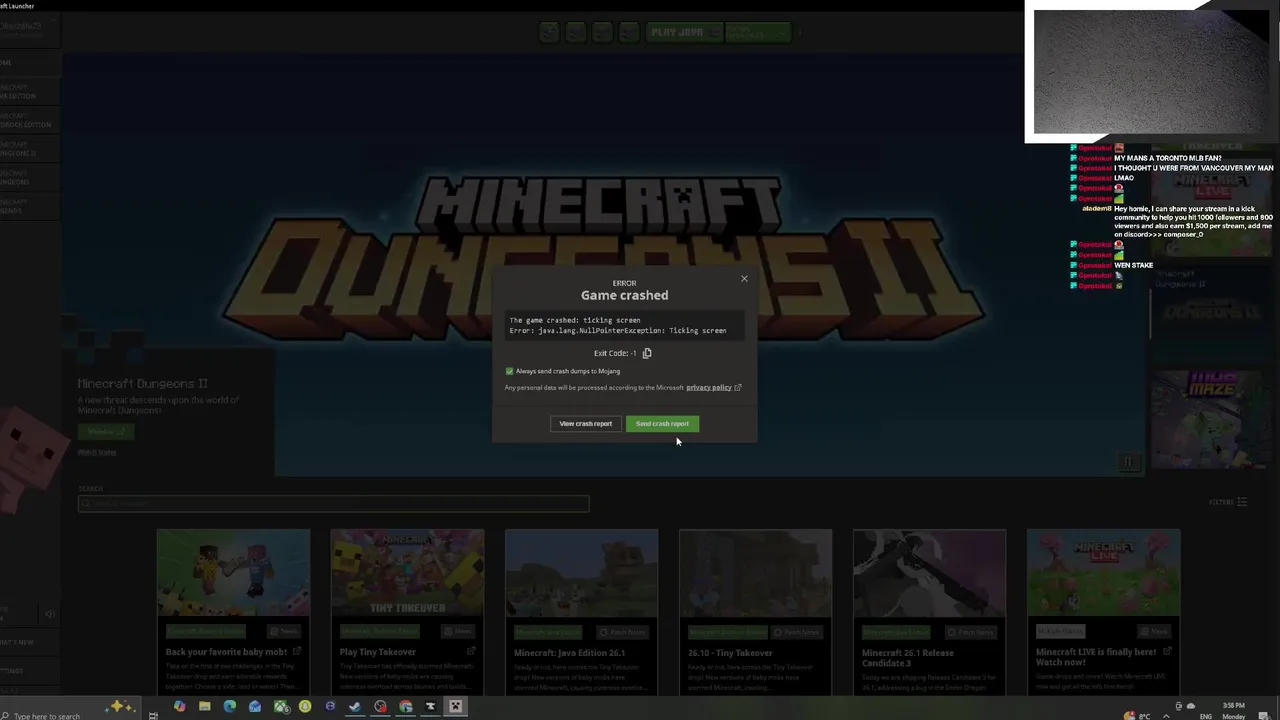Open 'Minecraft 26.1 Release Candidate 3' title
This screenshot has width=1280, height=720.
(x=908, y=657)
